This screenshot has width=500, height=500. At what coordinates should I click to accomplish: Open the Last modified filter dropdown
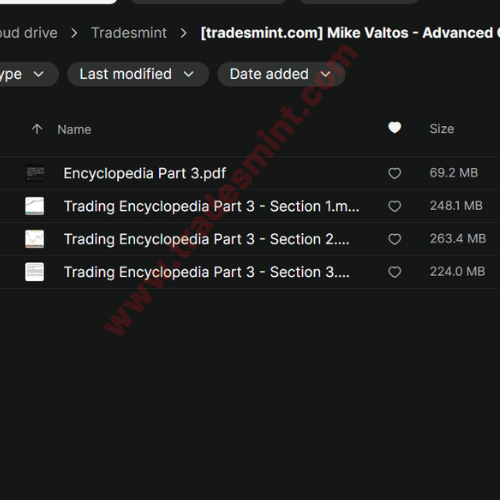click(138, 74)
